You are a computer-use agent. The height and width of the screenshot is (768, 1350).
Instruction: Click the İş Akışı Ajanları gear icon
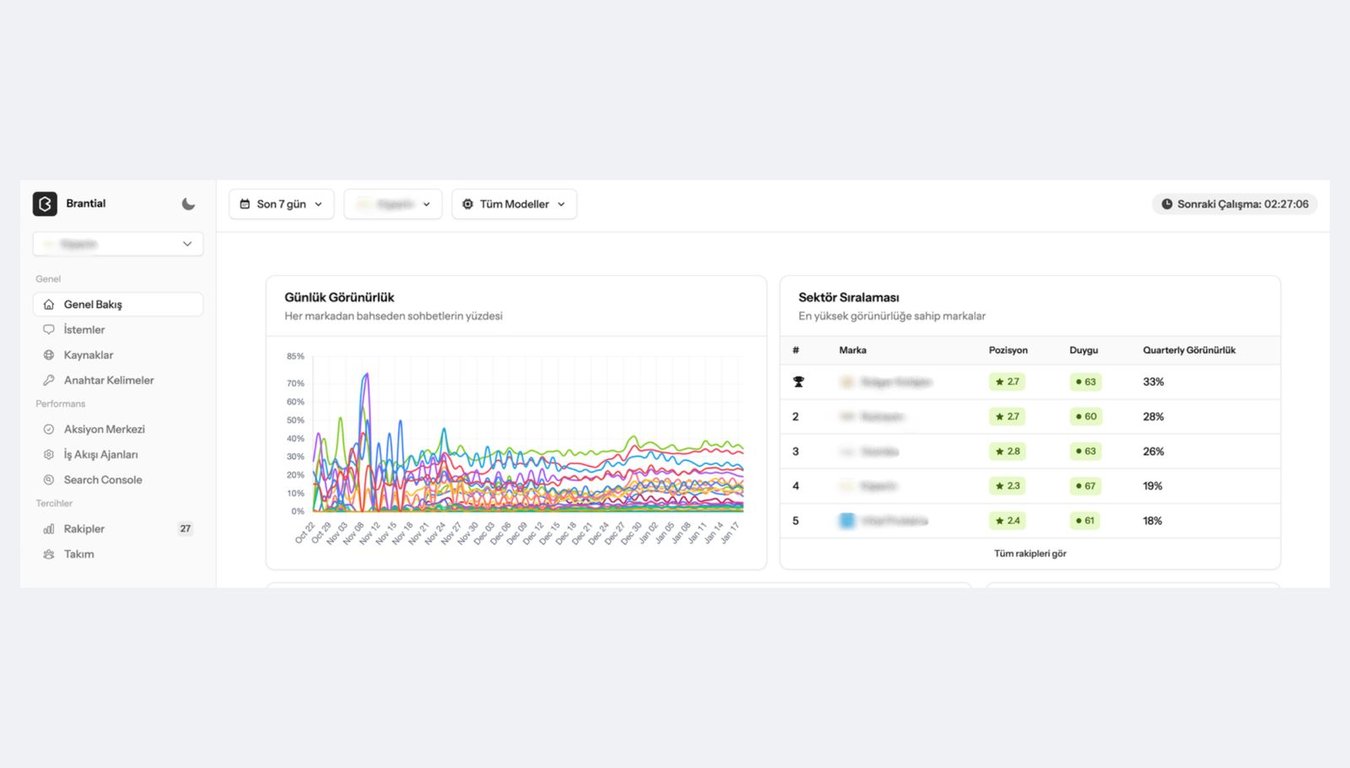pyautogui.click(x=47, y=454)
